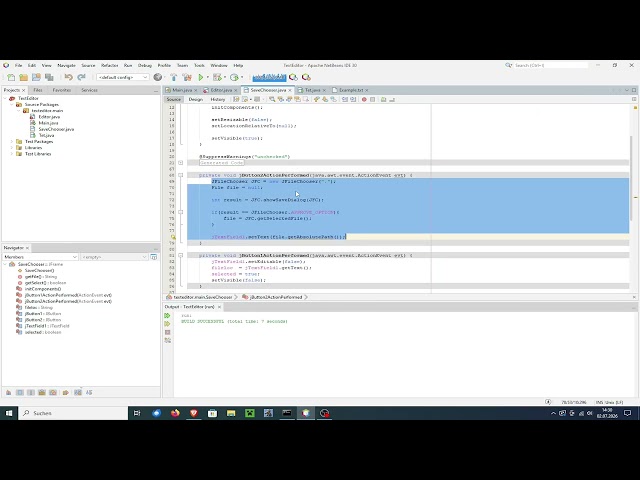Switch to the Files panel tab

38,90
